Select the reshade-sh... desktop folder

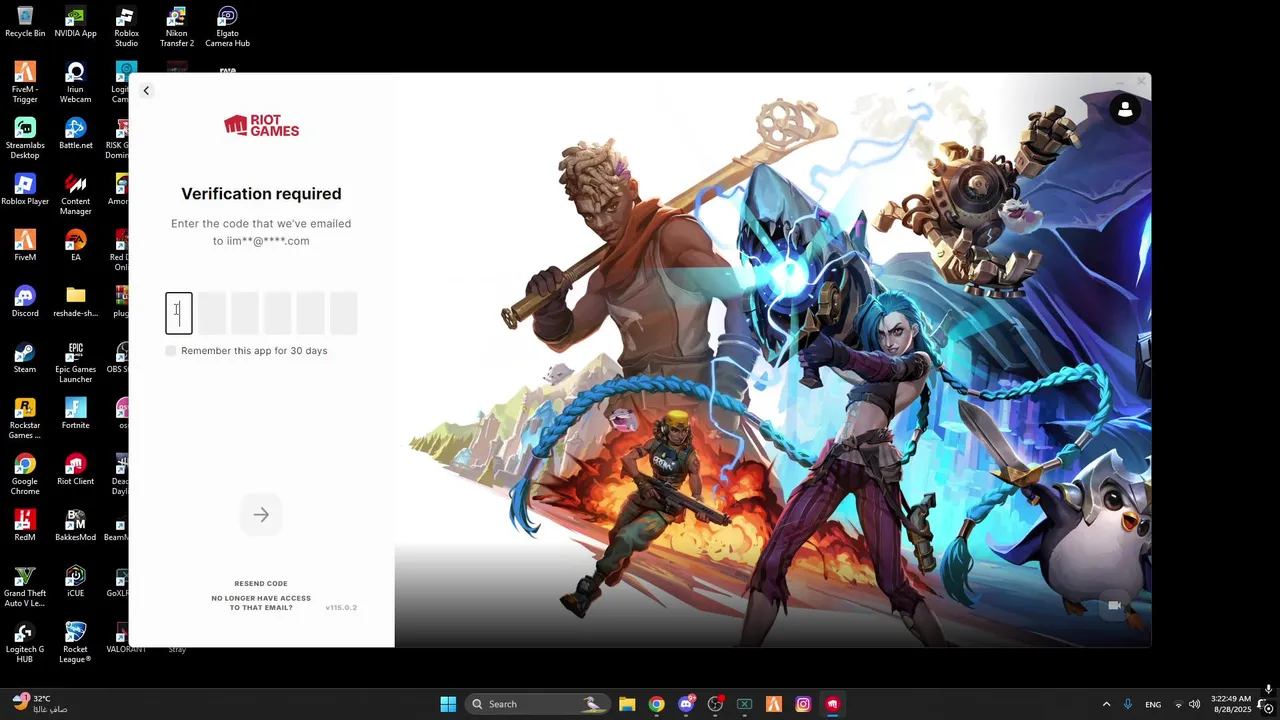coord(75,301)
